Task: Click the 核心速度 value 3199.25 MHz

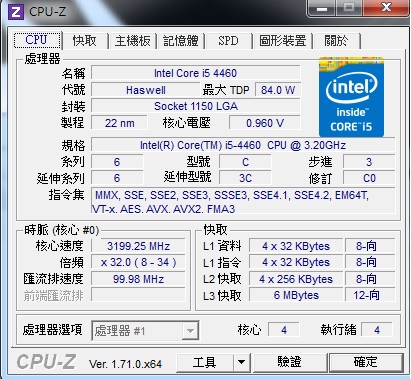Action: 138,246
